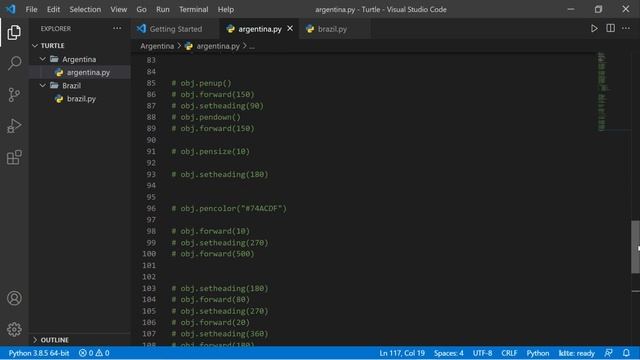
Task: Open the Manage gear icon
Action: (14, 329)
